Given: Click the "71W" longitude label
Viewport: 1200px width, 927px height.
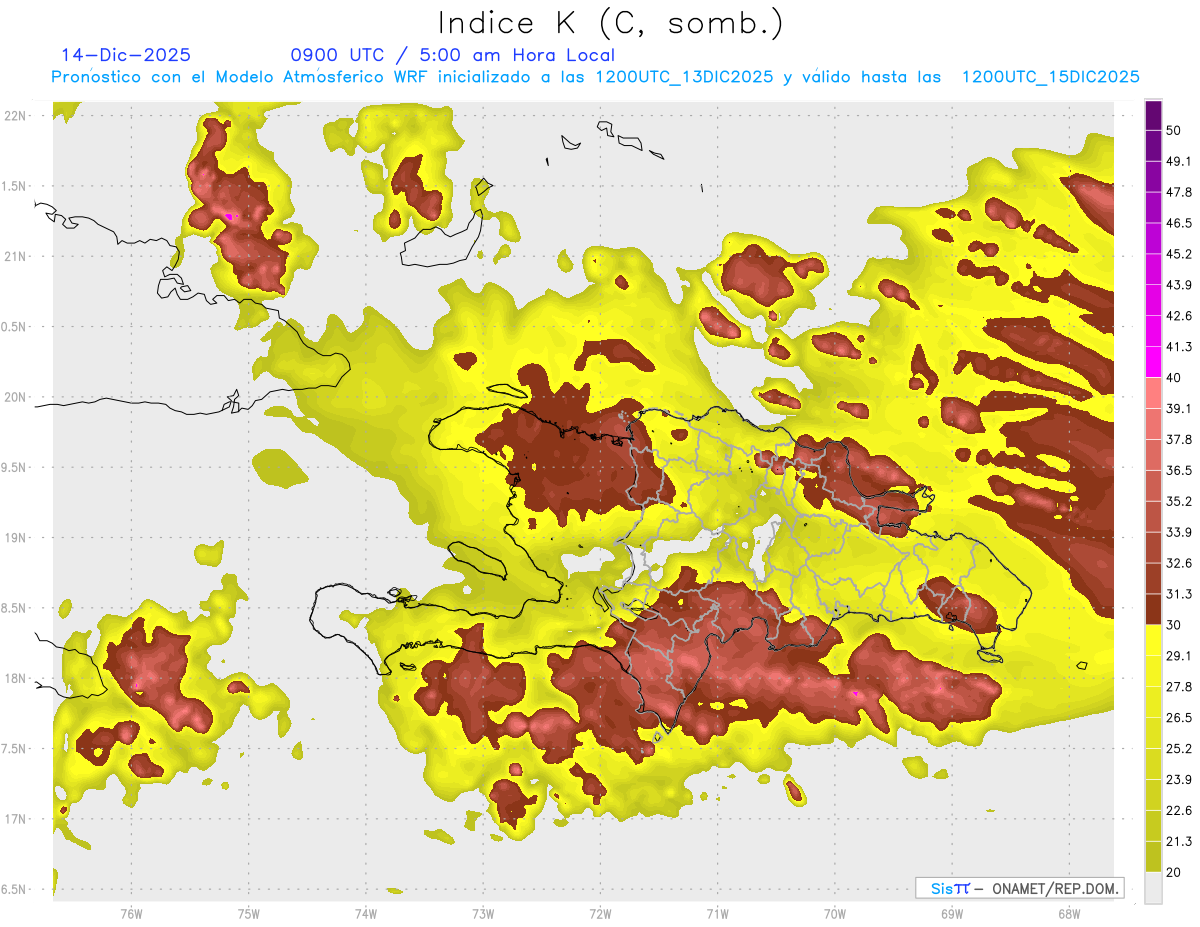Looking at the screenshot, I should coord(717,913).
